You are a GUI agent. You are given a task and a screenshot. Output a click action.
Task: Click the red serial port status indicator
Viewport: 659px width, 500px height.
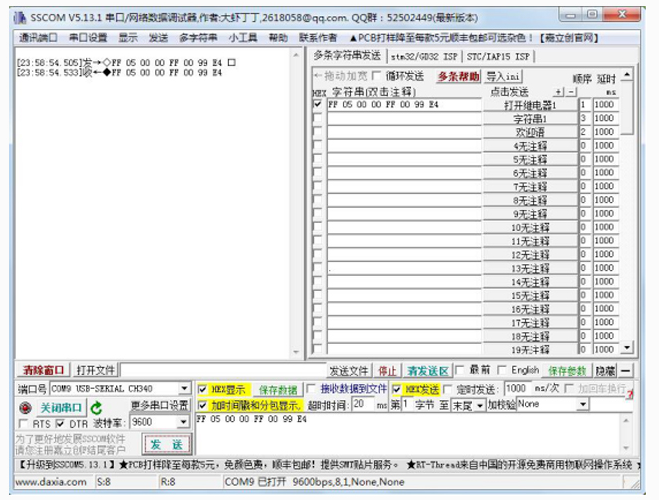tap(26, 408)
